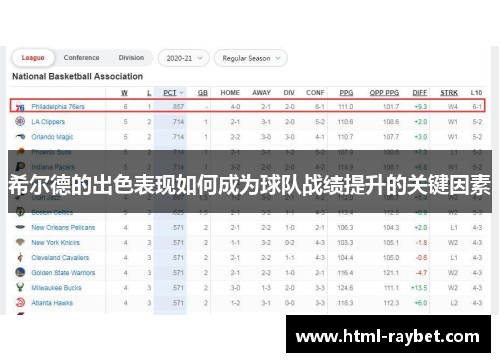Open the New York Knicks team link
Screen dimensions: 500x362
(55, 243)
